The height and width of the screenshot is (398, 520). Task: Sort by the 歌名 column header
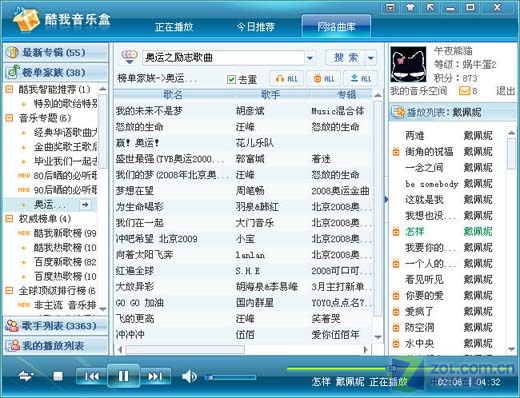click(x=173, y=95)
